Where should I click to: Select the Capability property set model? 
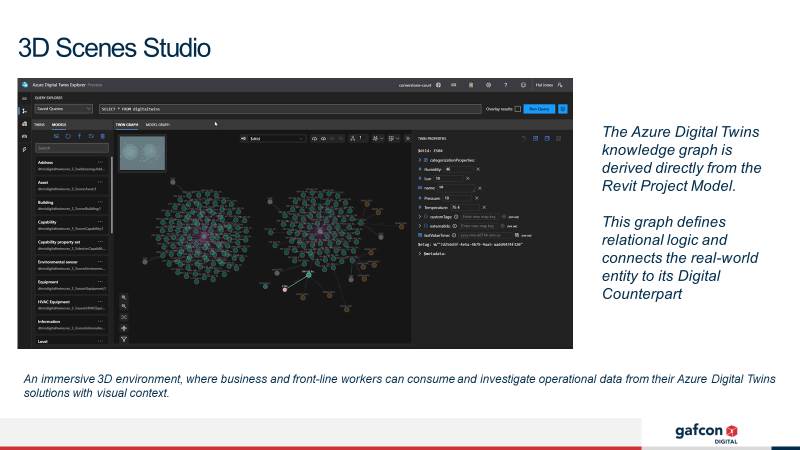70,245
